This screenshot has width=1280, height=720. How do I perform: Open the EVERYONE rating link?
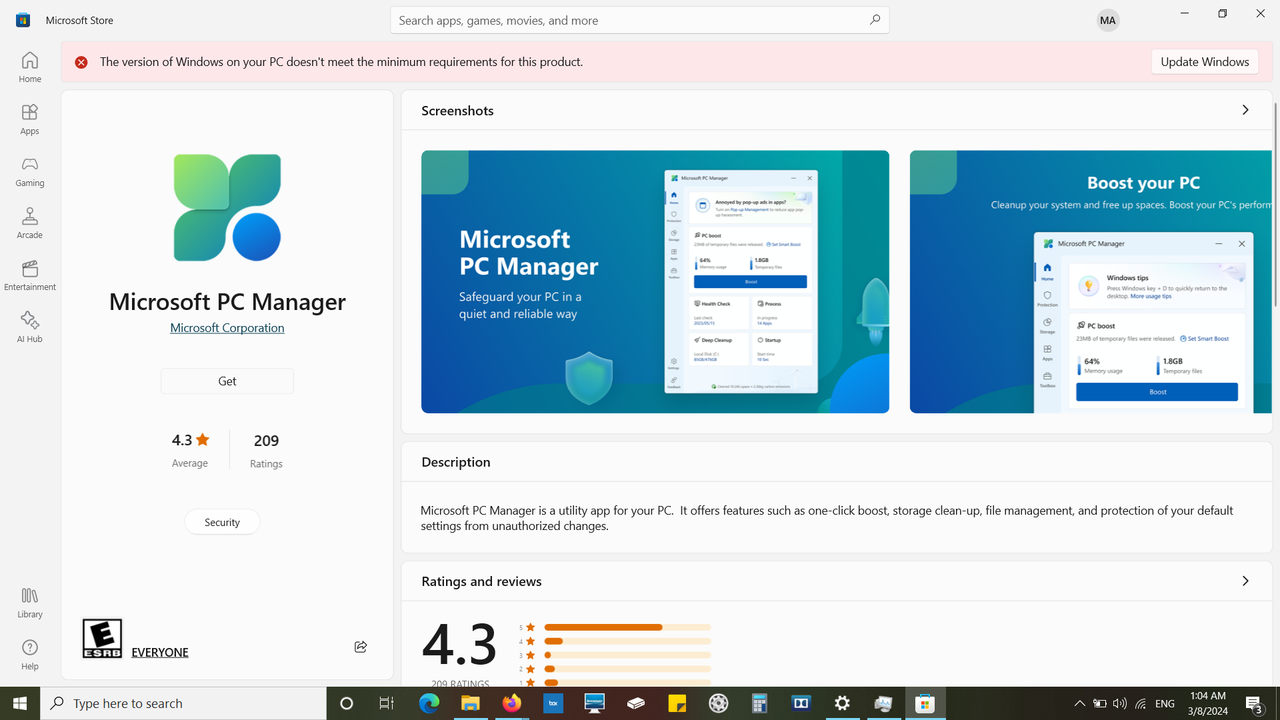[x=160, y=652]
